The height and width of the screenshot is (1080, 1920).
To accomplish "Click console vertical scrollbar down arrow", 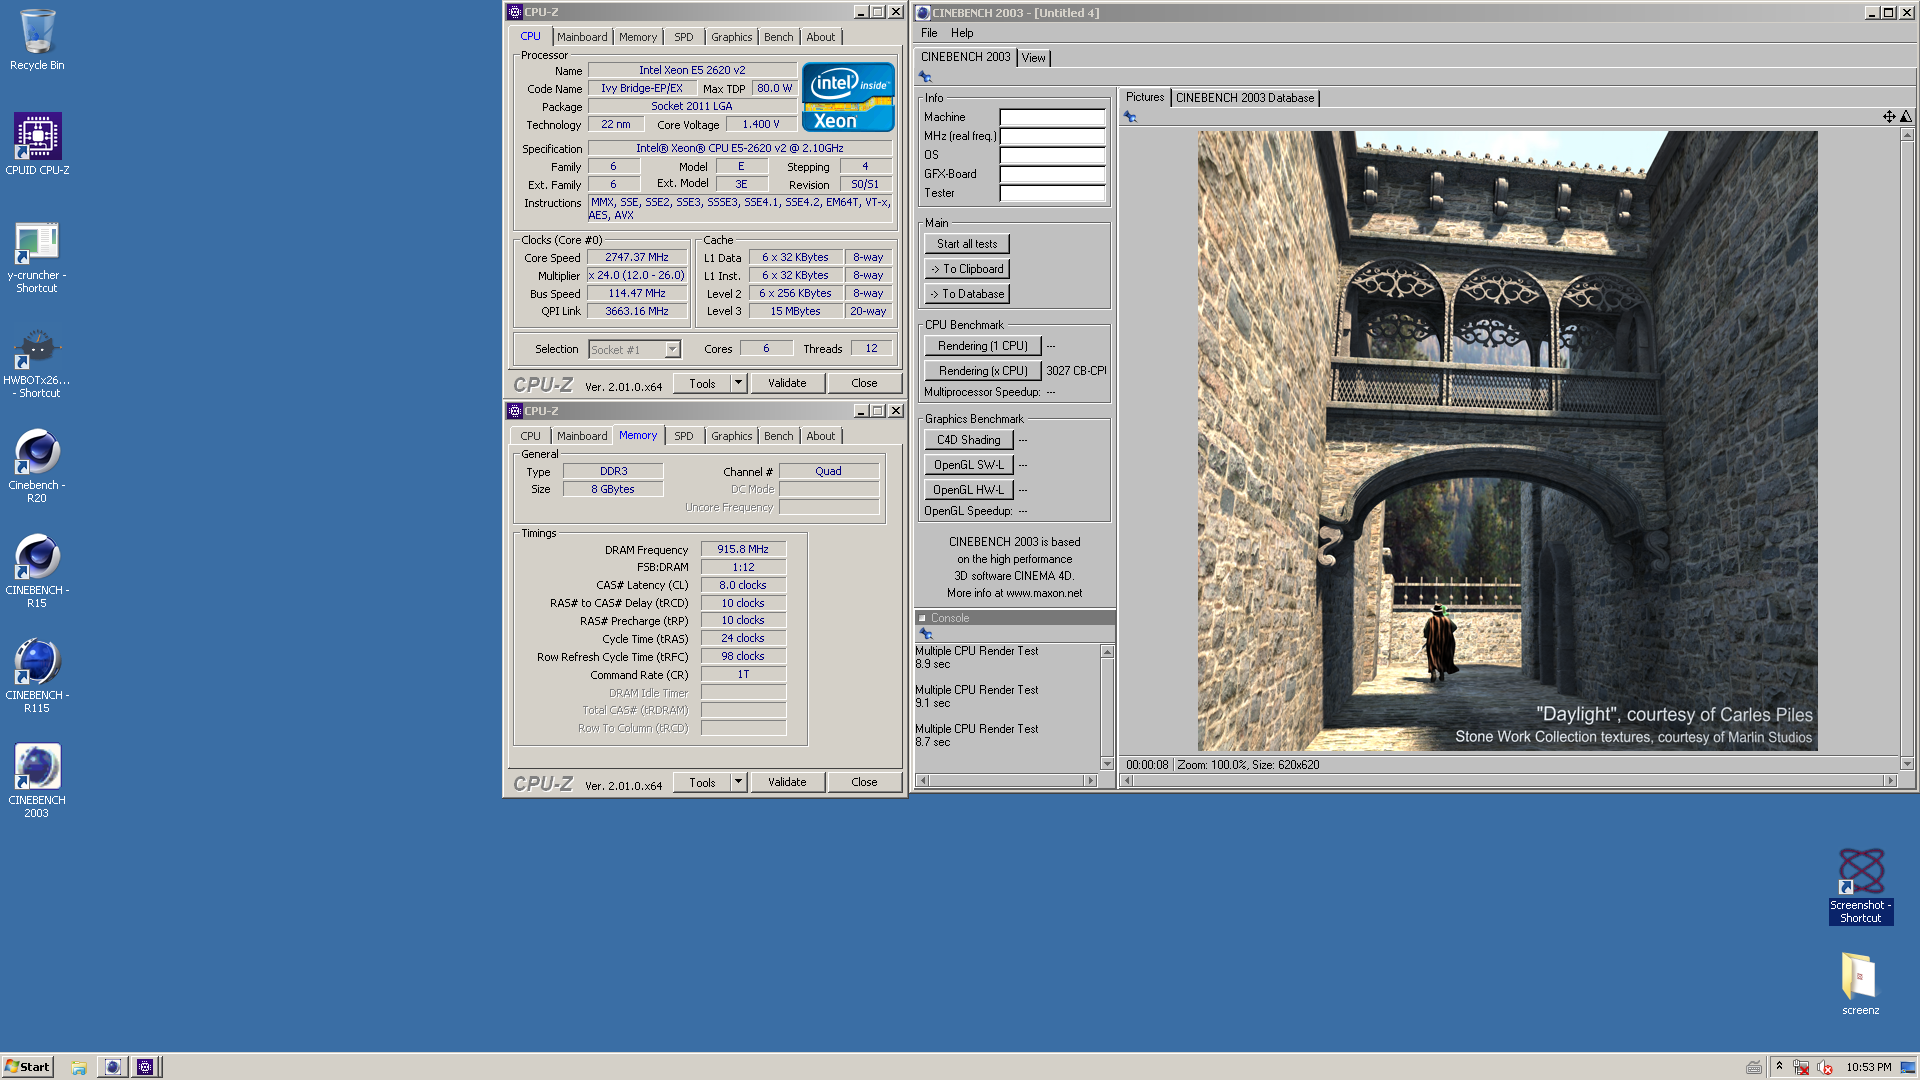I will (1107, 764).
